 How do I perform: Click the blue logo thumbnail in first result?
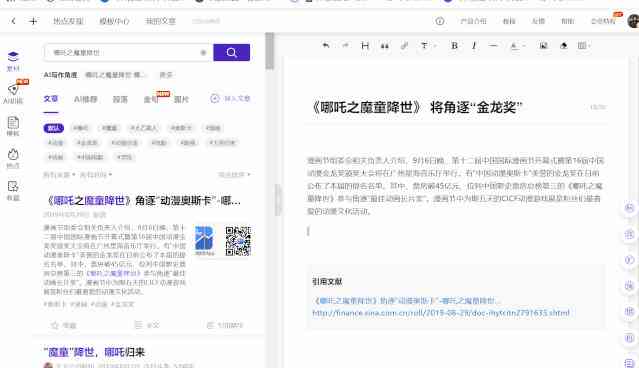[204, 240]
